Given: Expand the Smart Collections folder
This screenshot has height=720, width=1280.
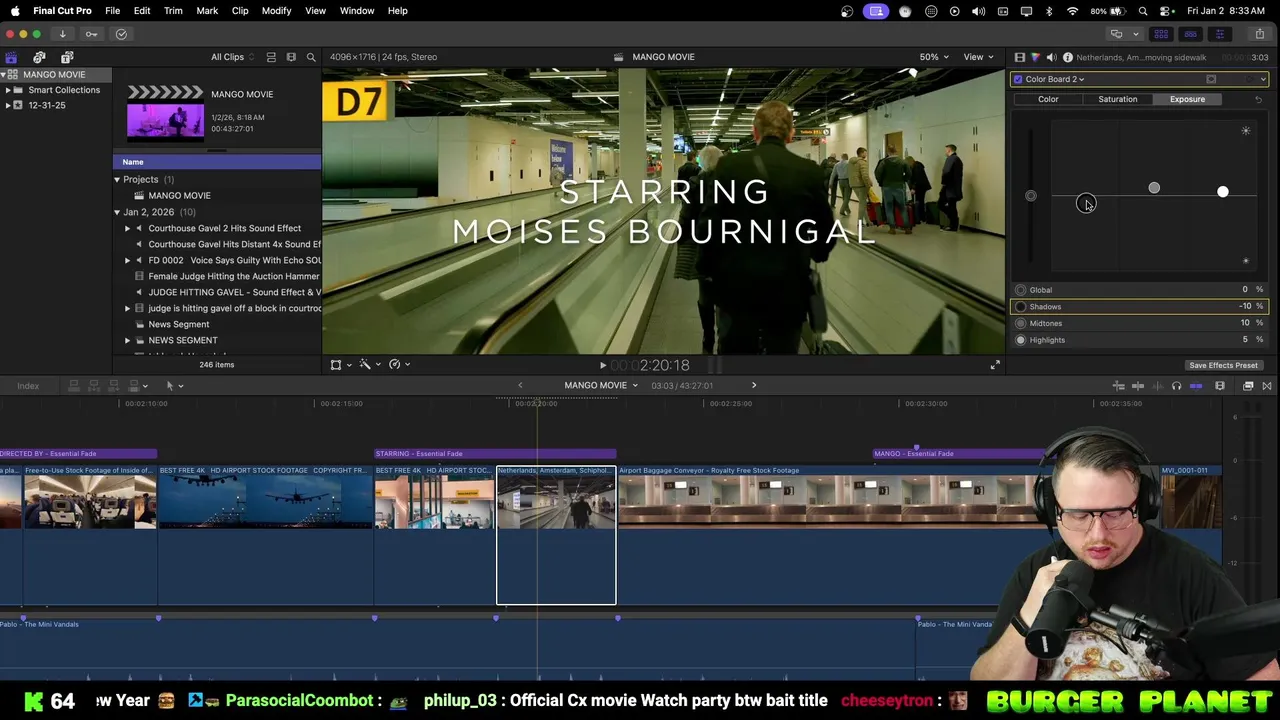Looking at the screenshot, I should (x=8, y=90).
